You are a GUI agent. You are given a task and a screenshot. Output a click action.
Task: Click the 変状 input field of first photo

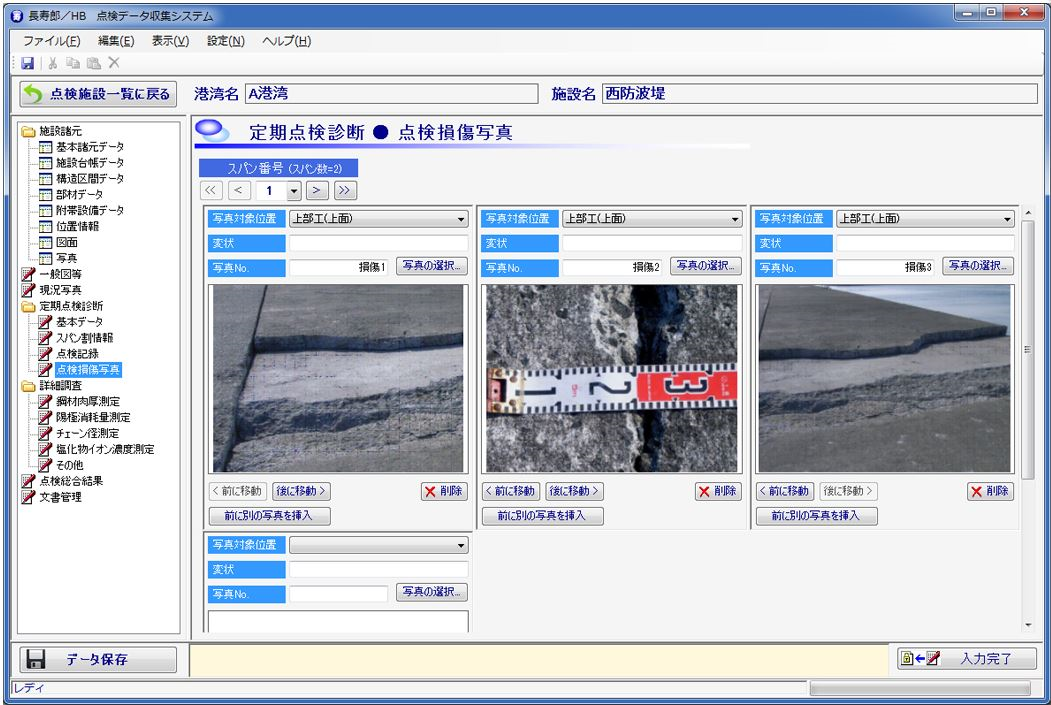pyautogui.click(x=378, y=243)
